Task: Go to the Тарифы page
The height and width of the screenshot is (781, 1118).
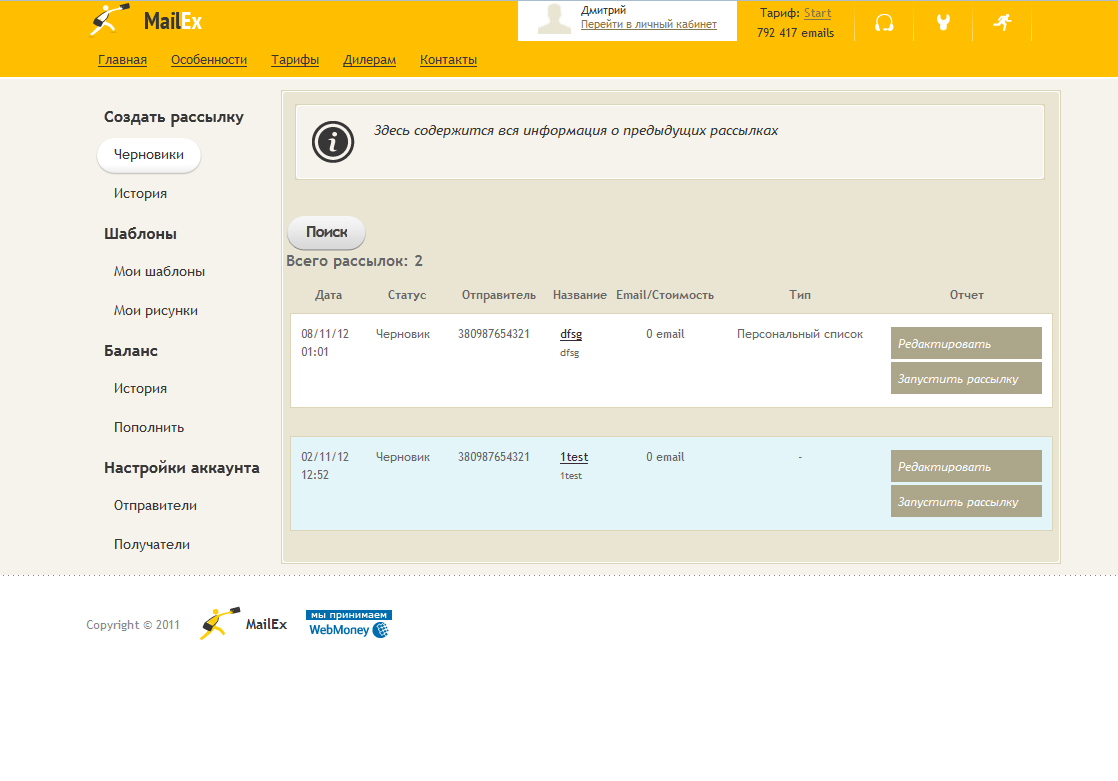Action: coord(295,60)
